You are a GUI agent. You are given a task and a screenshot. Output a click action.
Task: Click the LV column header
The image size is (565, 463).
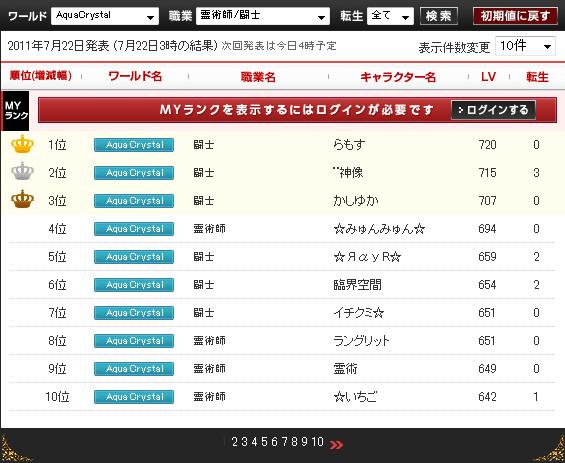(489, 76)
